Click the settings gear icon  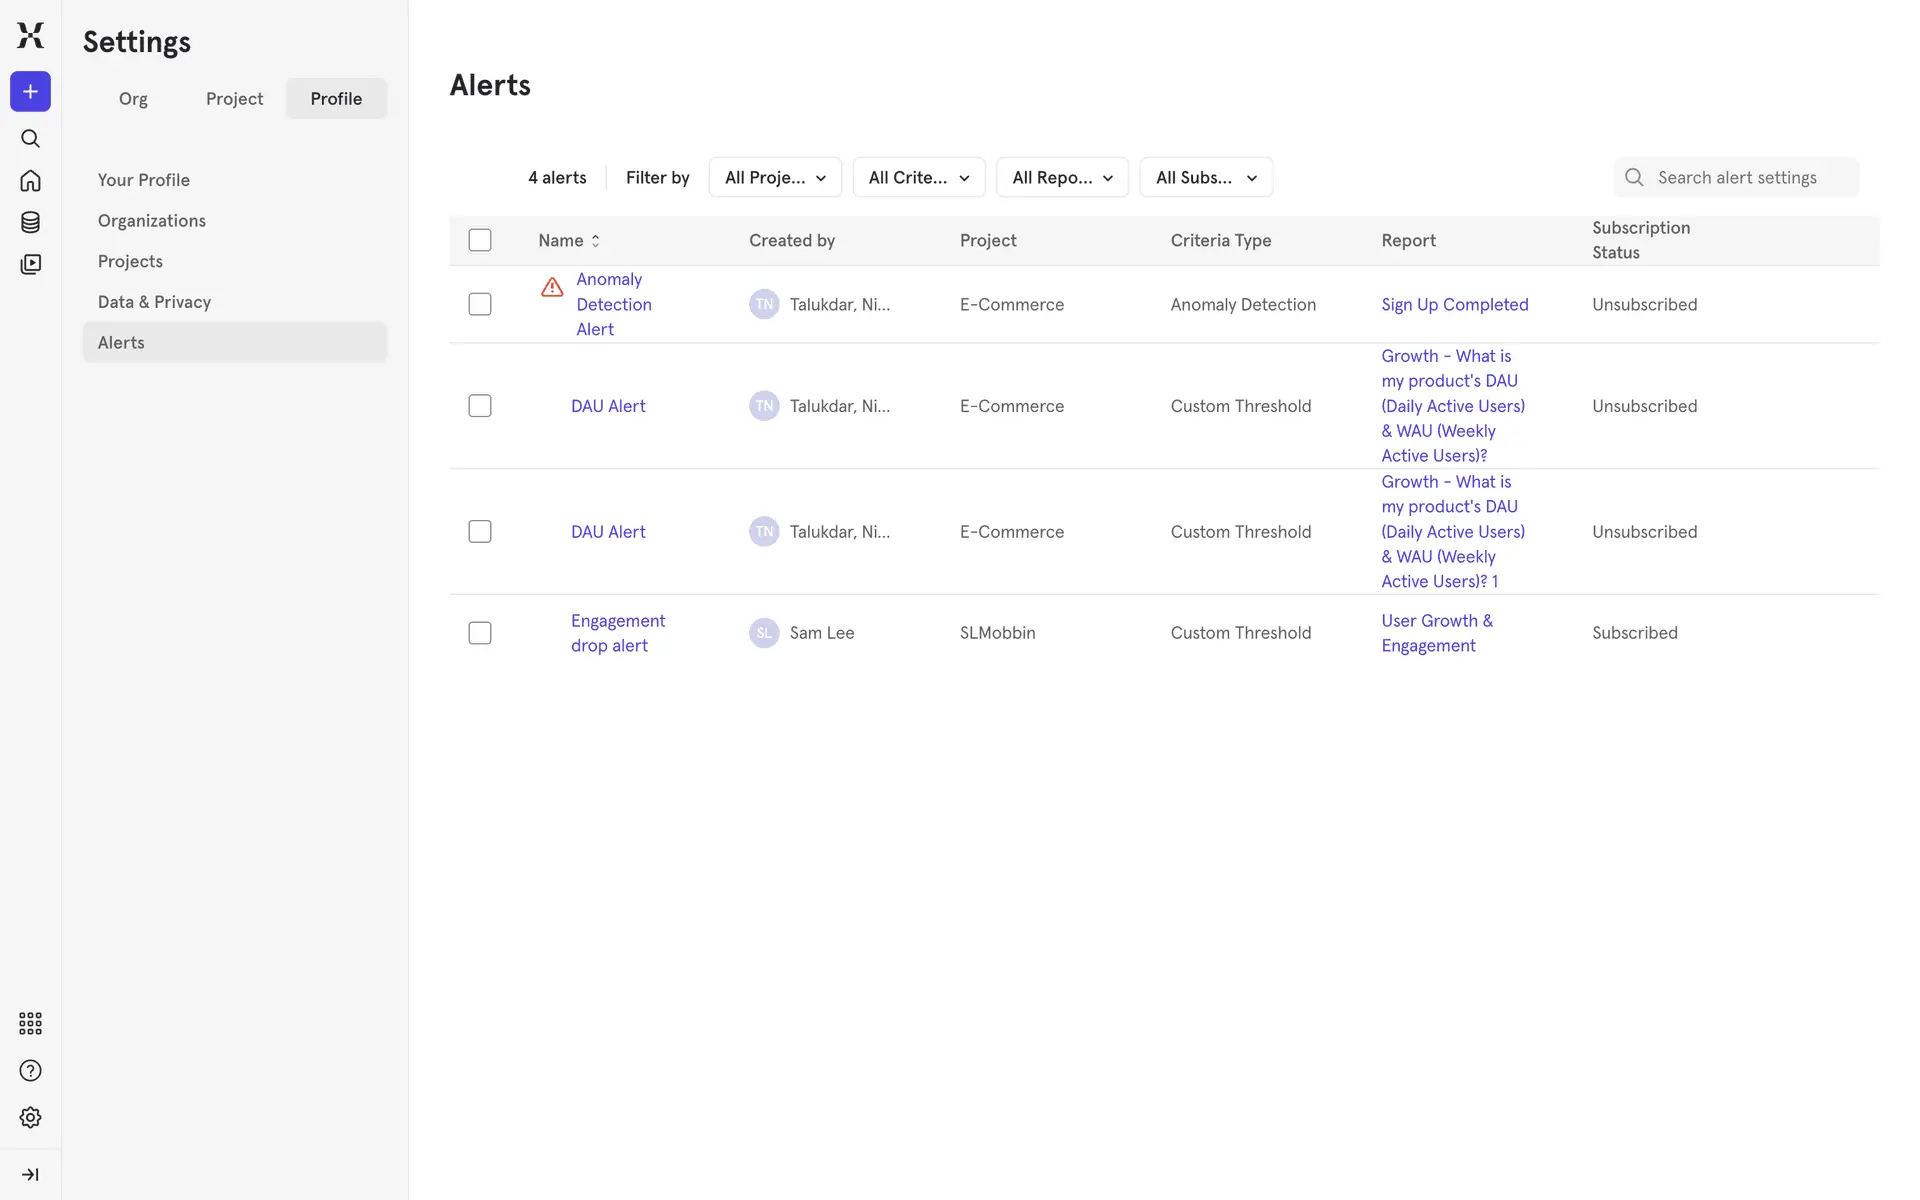tap(30, 1117)
